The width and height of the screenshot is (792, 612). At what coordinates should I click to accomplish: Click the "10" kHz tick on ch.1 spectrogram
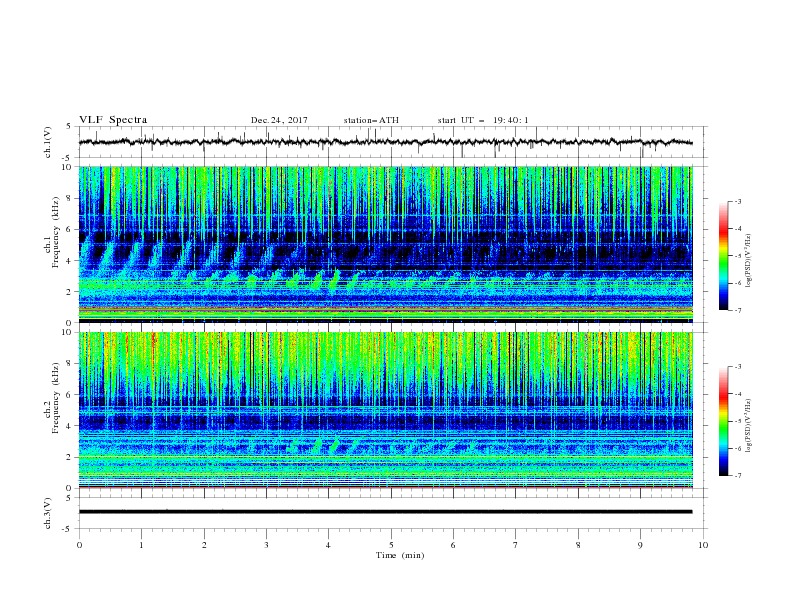pyautogui.click(x=69, y=167)
